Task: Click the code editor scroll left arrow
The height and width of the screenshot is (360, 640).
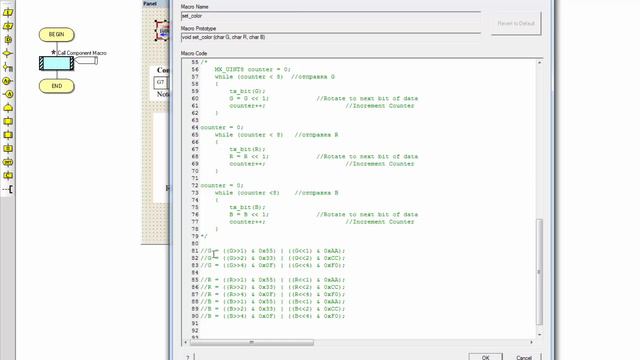Action: point(186,342)
